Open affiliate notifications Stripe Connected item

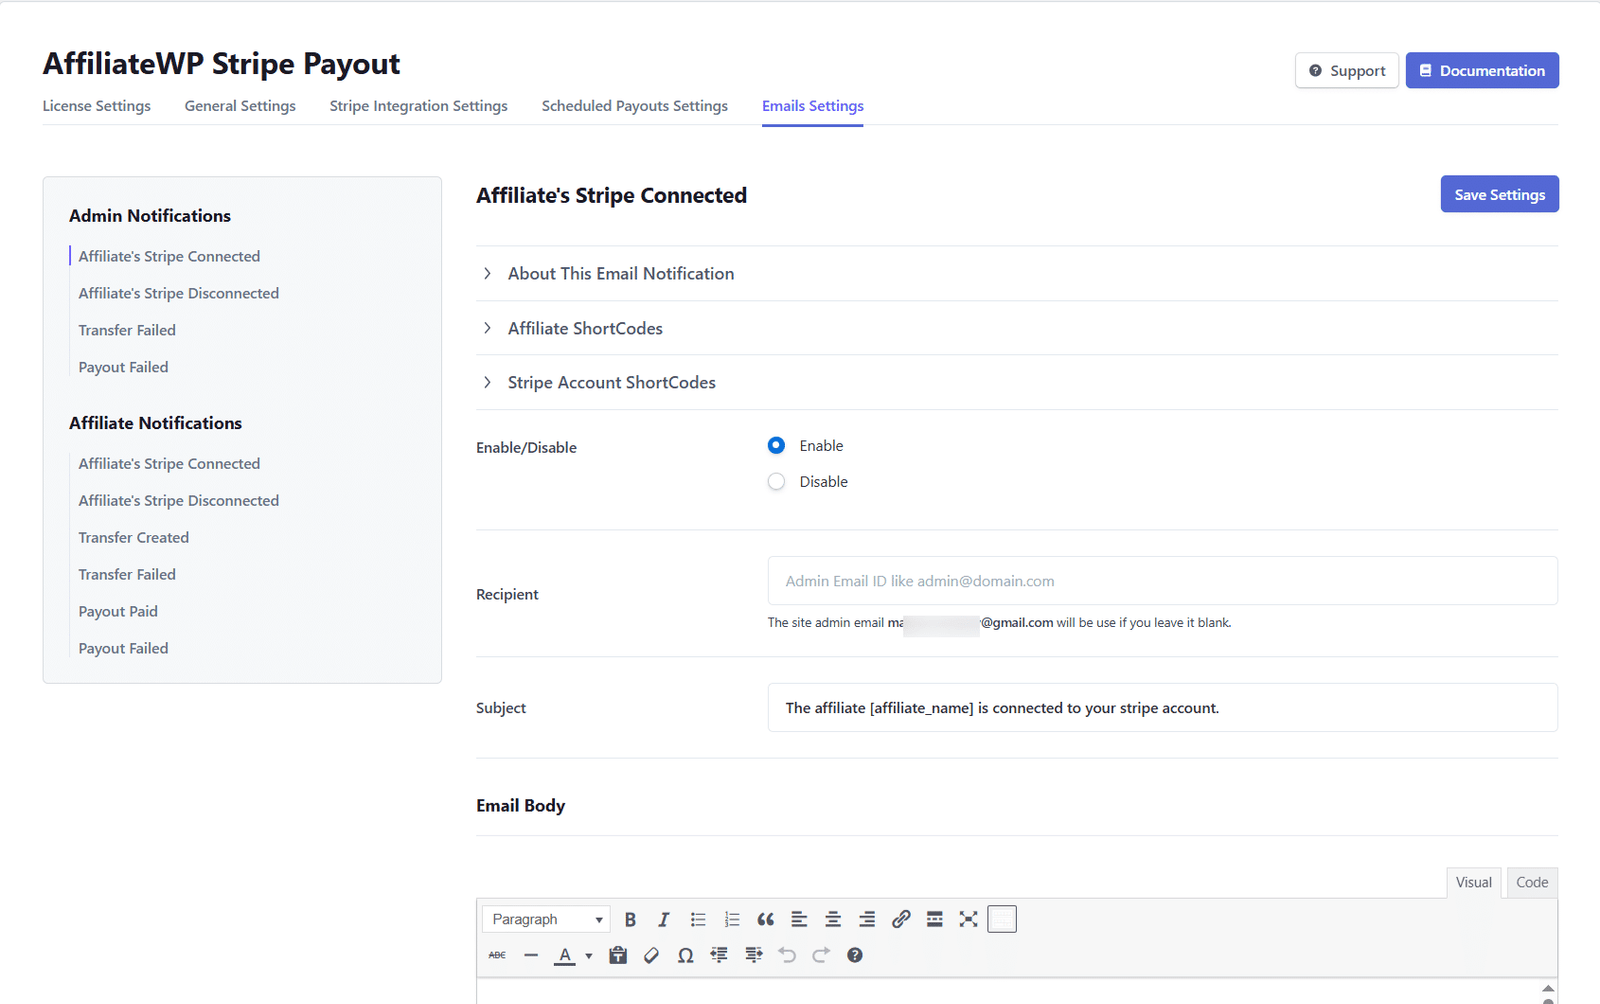(169, 463)
